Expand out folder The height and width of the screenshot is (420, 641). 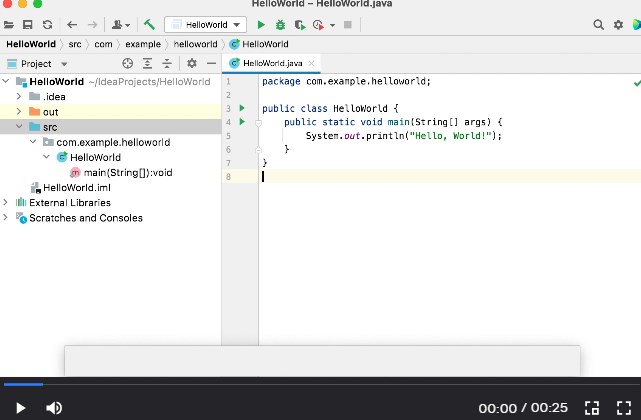click(19, 111)
